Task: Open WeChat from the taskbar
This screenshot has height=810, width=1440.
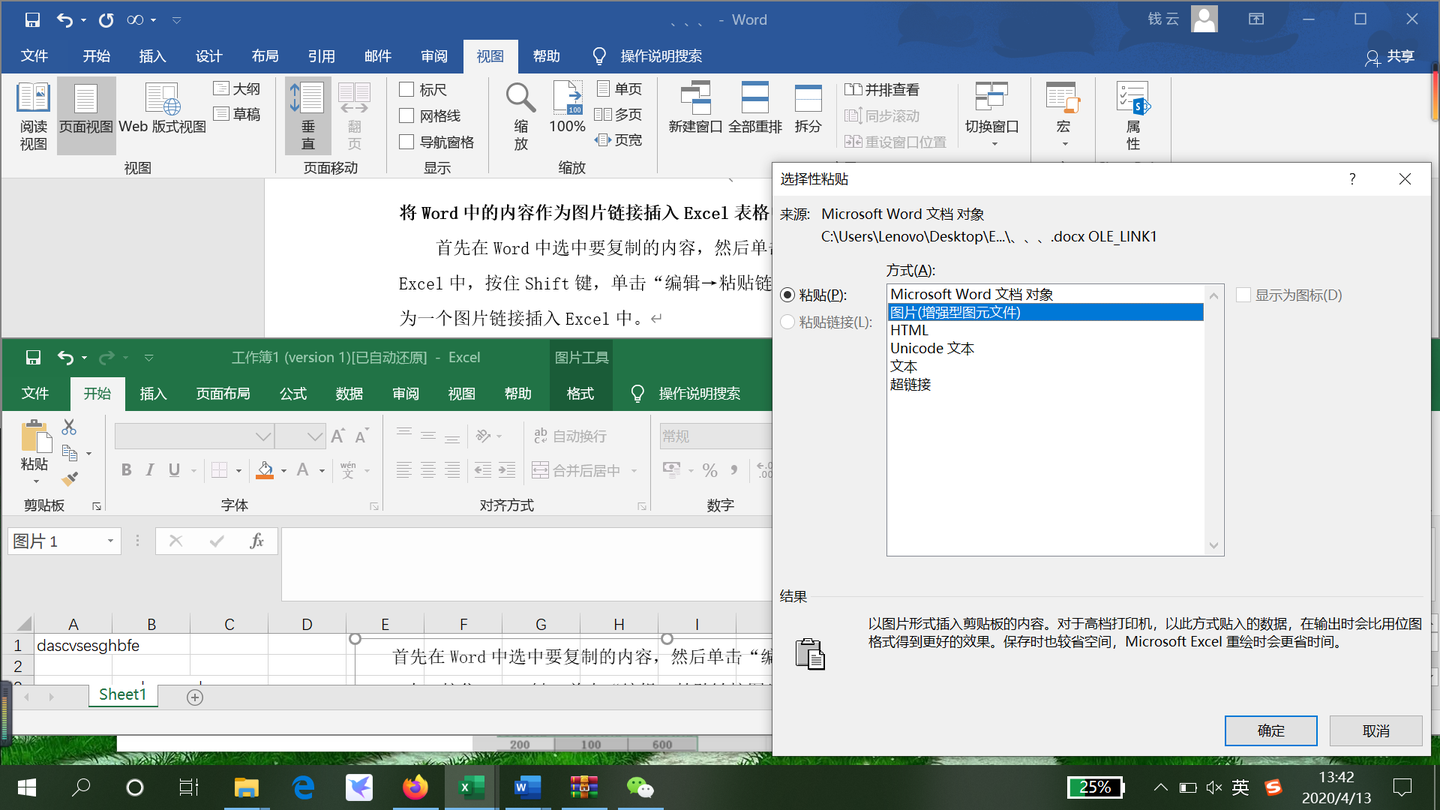Action: (639, 788)
